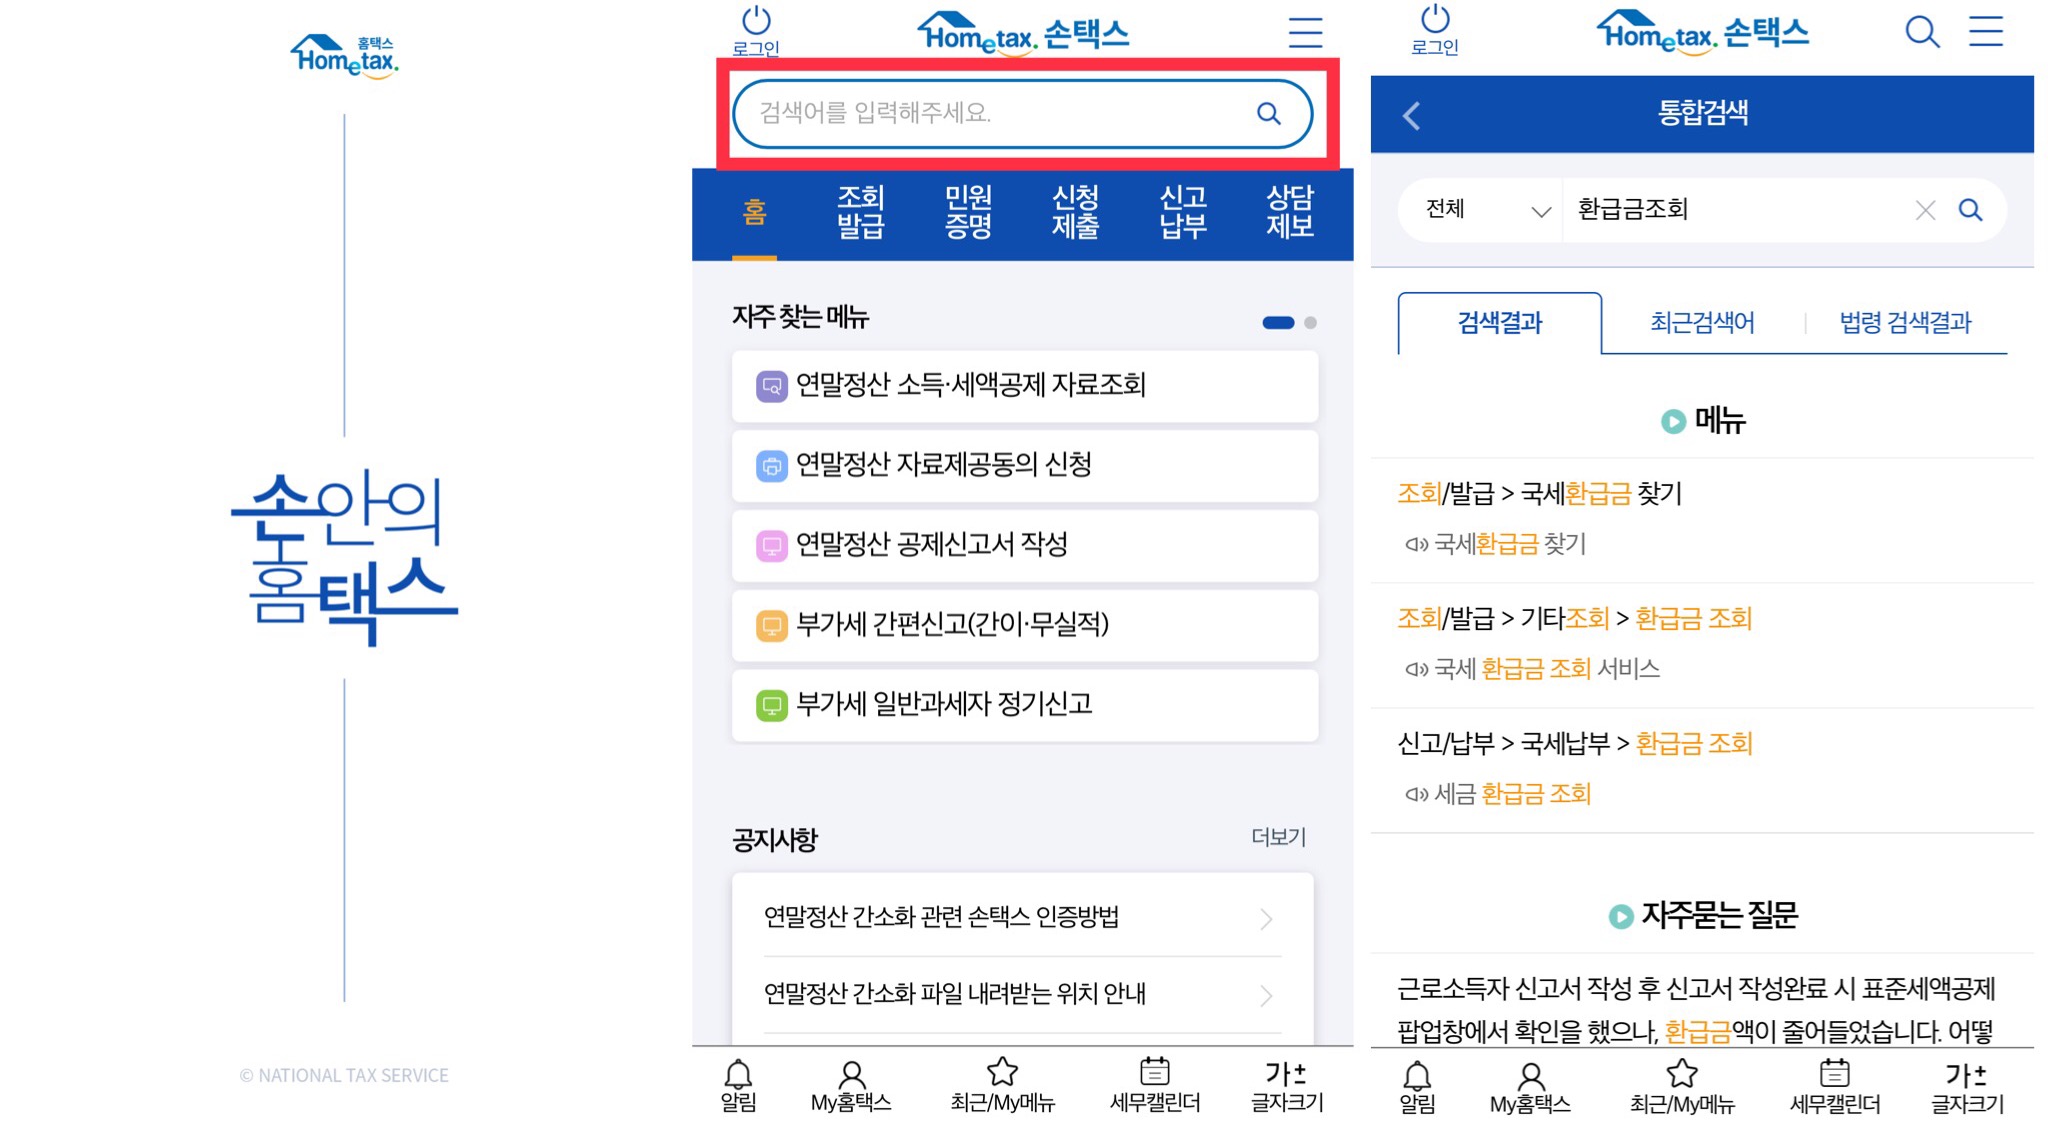
Task: Open result 신고/납부 > 국세납부 > 환급금 조회
Action: click(x=1575, y=744)
